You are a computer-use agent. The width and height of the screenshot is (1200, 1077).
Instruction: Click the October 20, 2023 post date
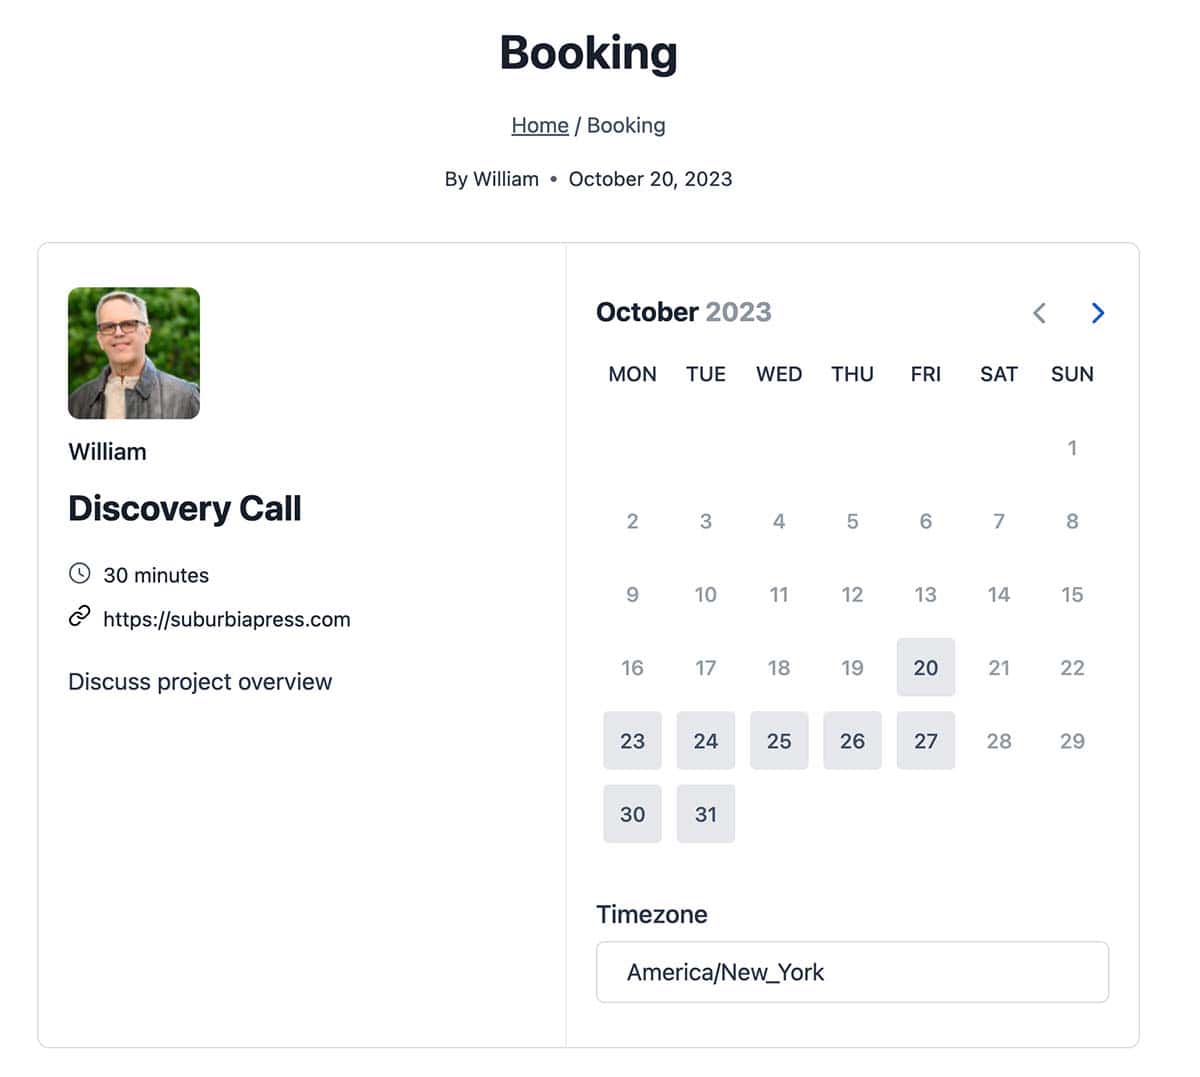651,179
